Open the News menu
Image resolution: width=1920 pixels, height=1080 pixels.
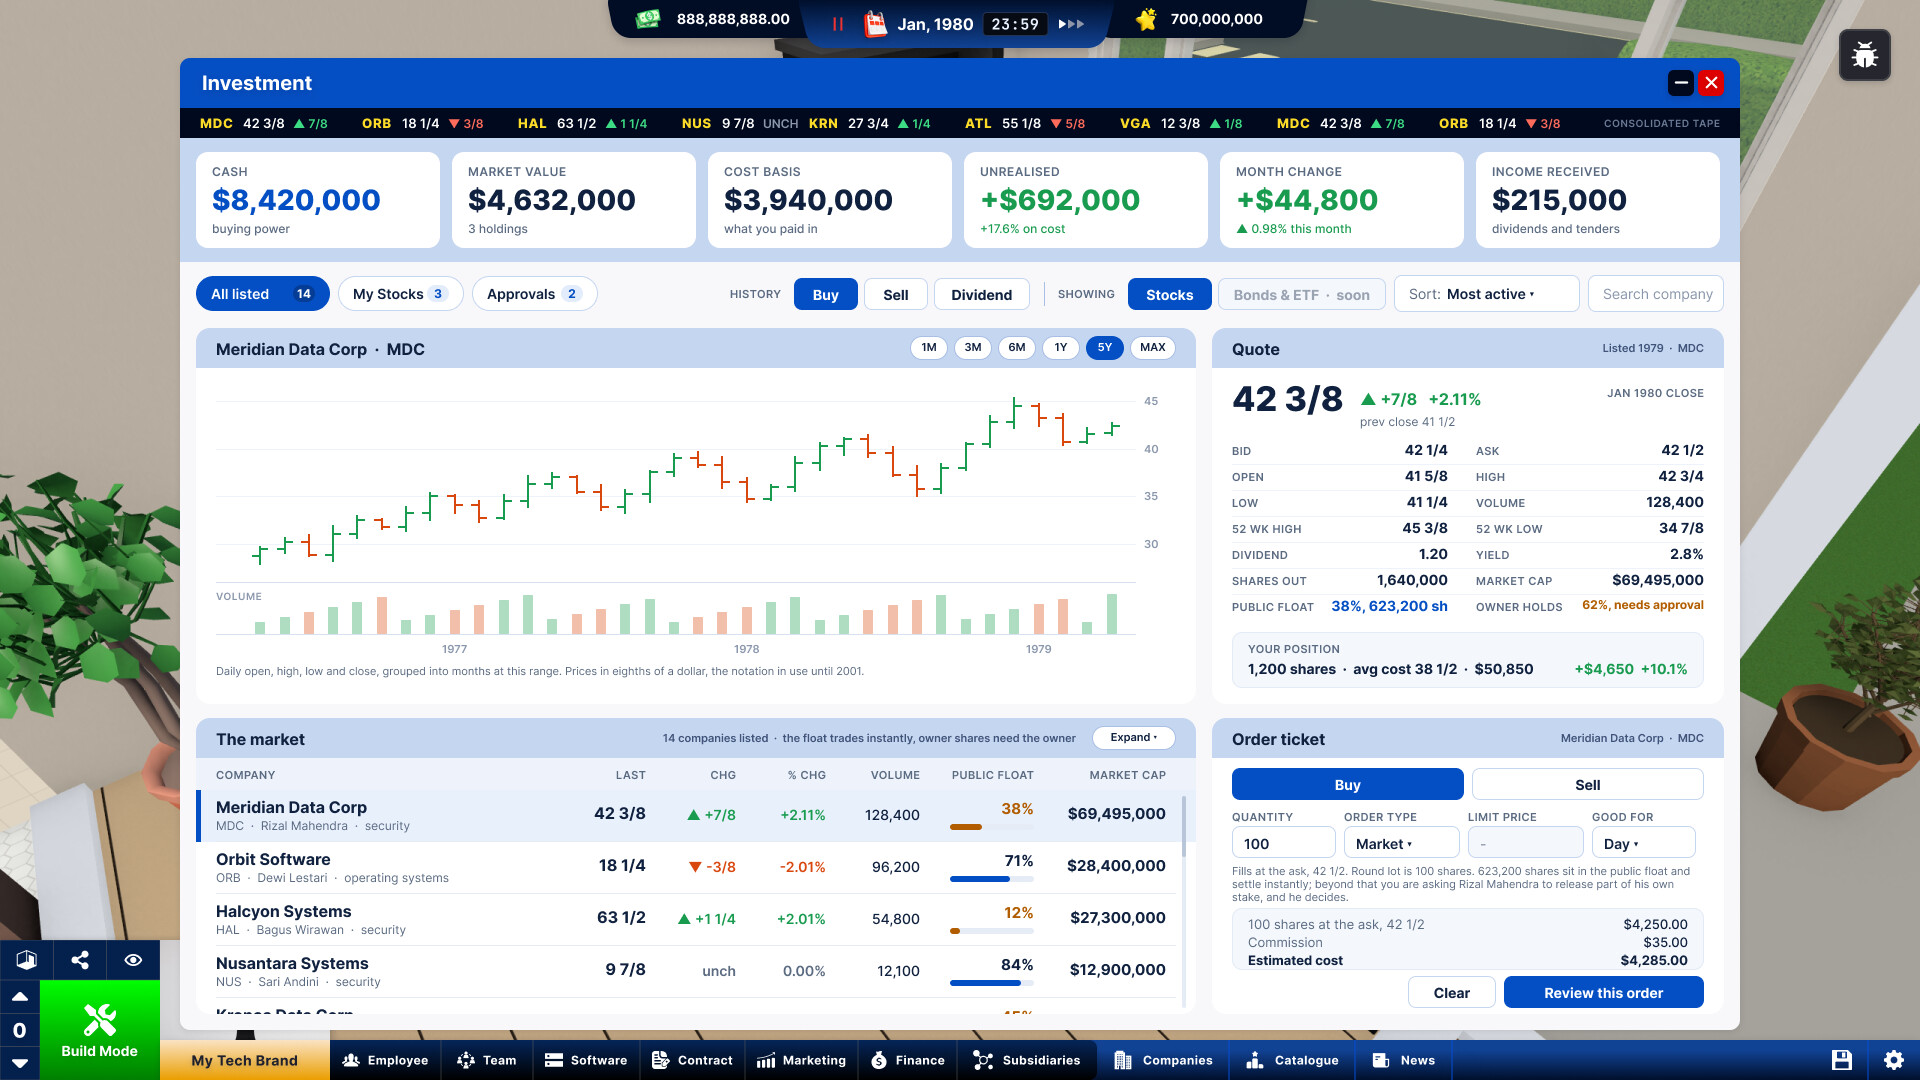click(x=1404, y=1060)
